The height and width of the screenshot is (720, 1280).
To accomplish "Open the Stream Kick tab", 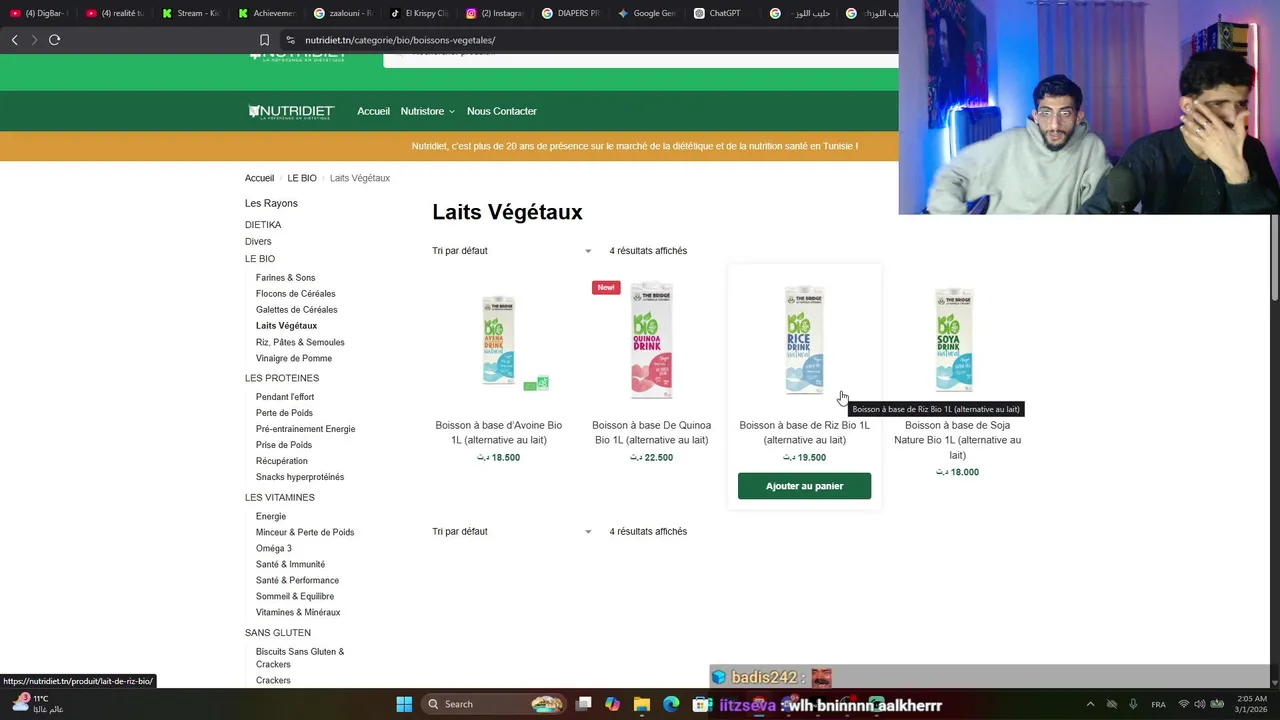I will pyautogui.click(x=191, y=13).
